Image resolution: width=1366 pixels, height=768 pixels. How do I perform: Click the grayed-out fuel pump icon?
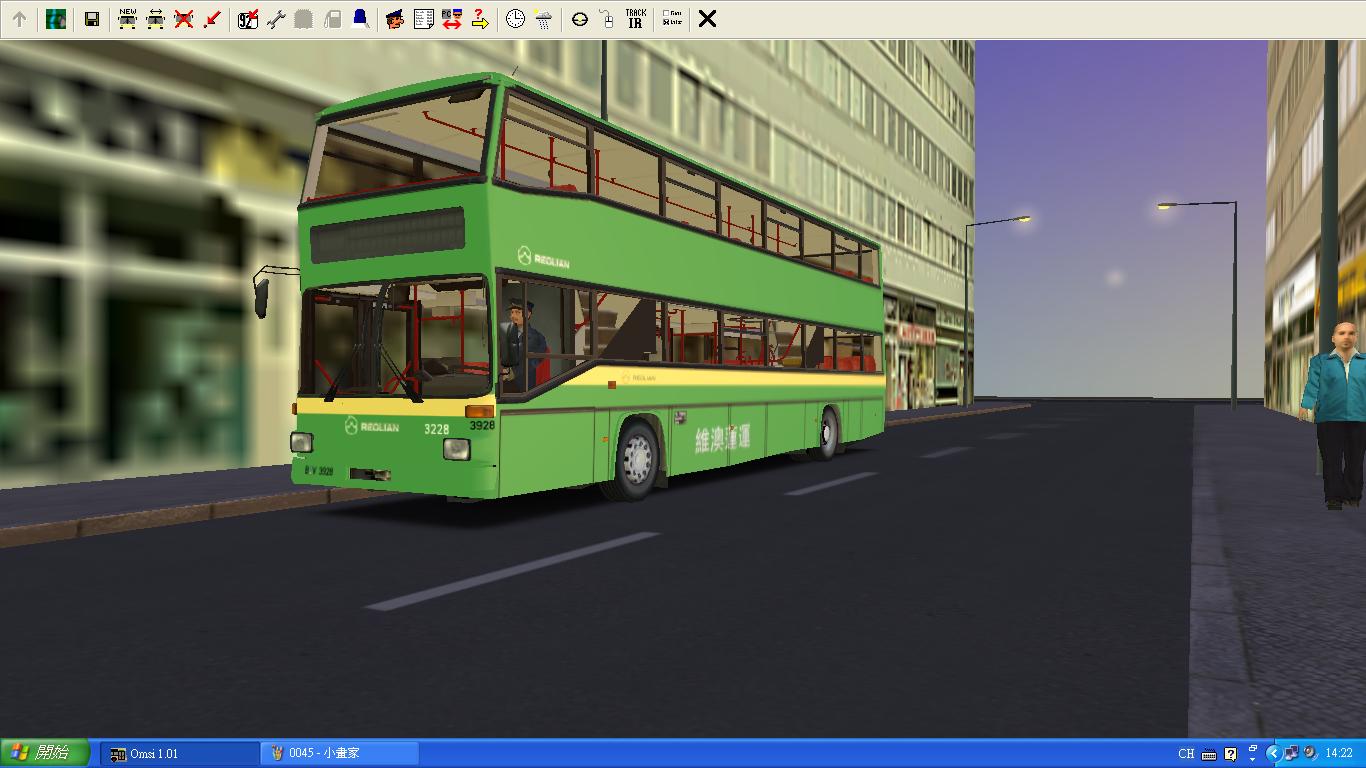pyautogui.click(x=332, y=19)
